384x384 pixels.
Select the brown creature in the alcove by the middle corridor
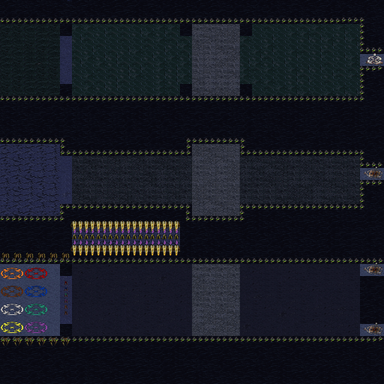tap(373, 174)
